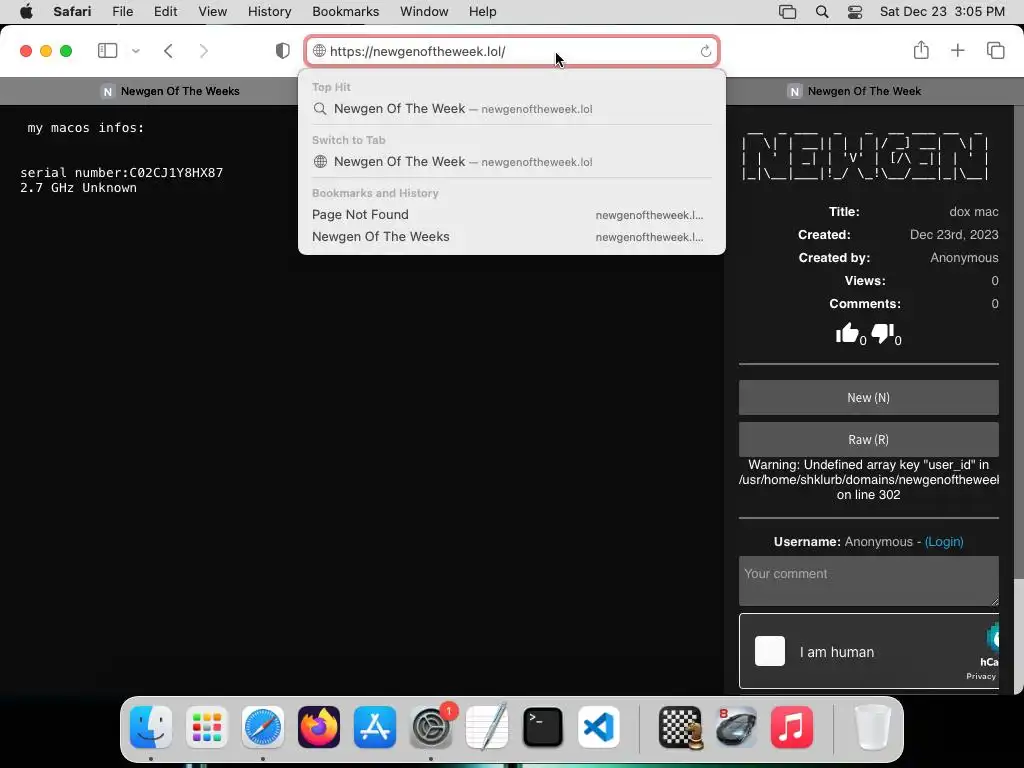1024x768 pixels.
Task: Open the racing game icon in Dock
Action: click(736, 727)
